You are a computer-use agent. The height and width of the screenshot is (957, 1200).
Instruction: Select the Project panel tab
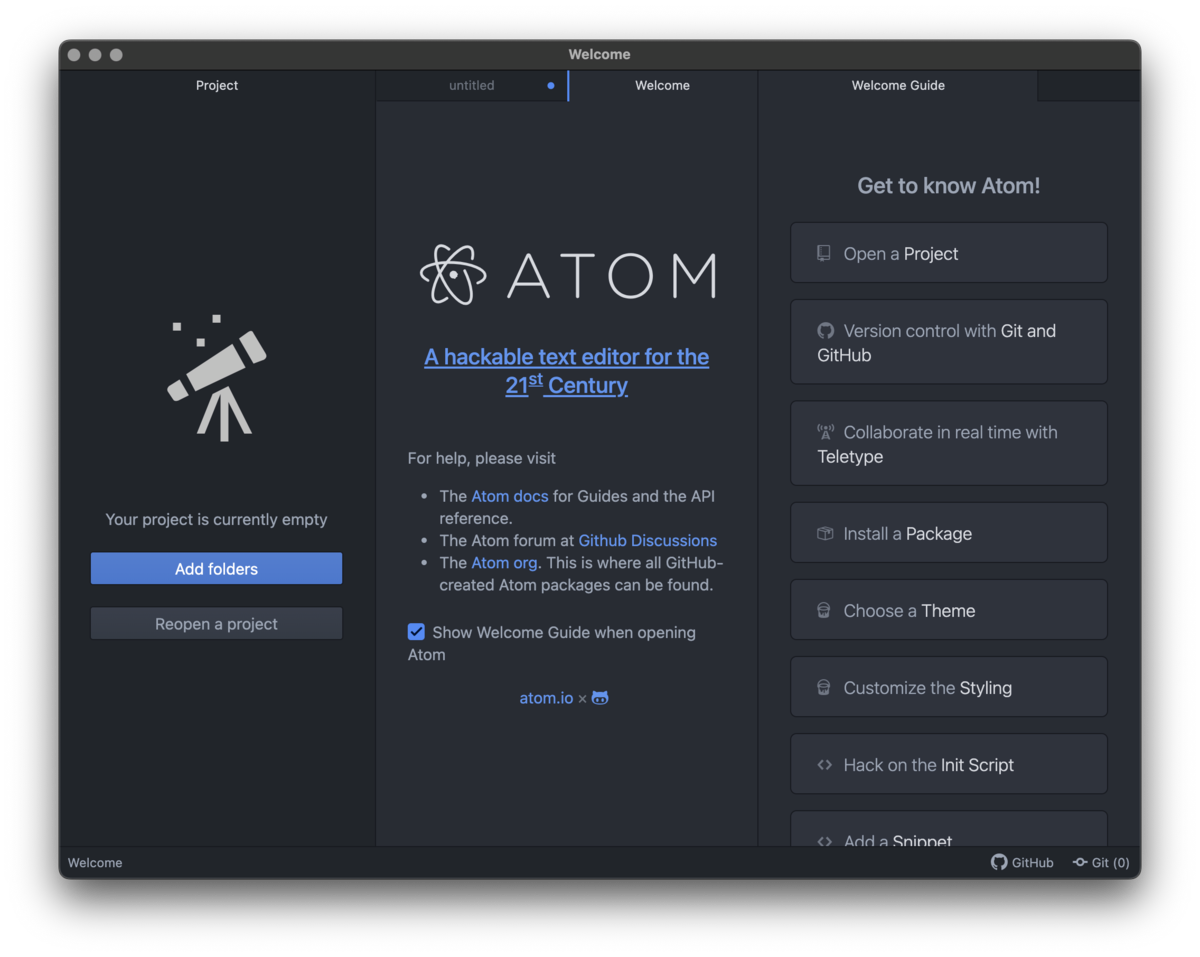[217, 85]
